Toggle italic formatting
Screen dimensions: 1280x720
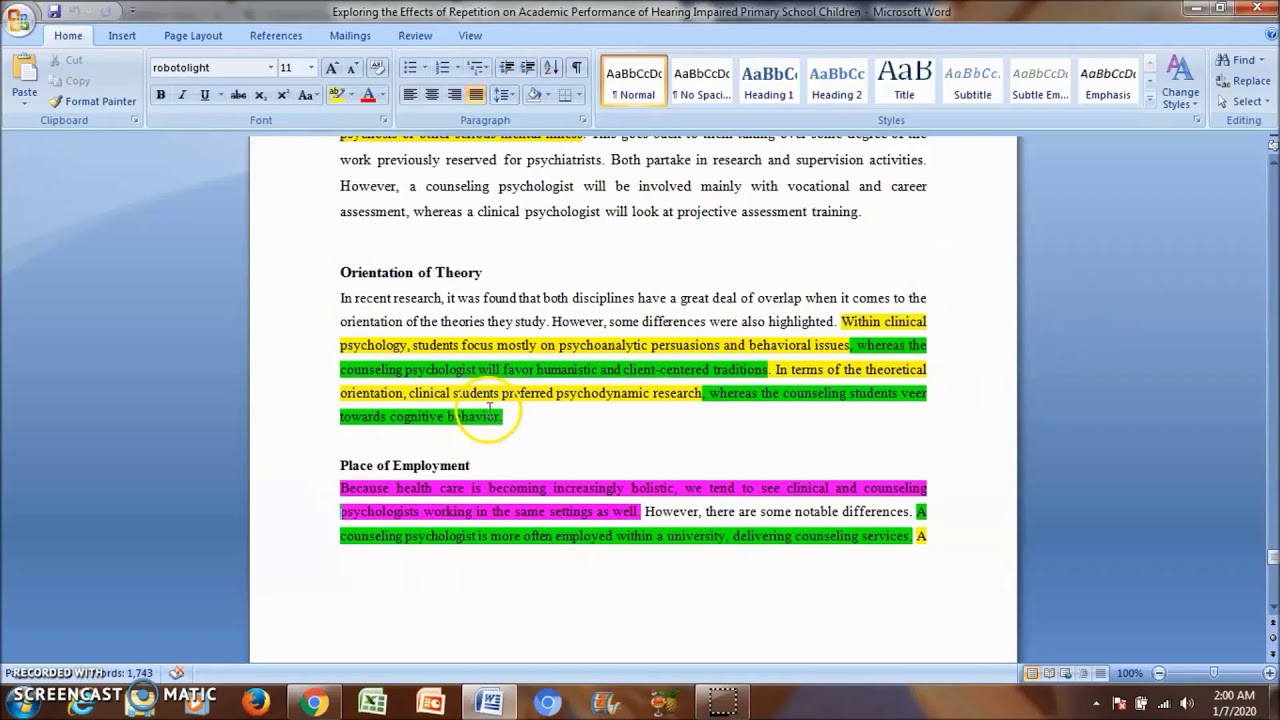pyautogui.click(x=182, y=95)
